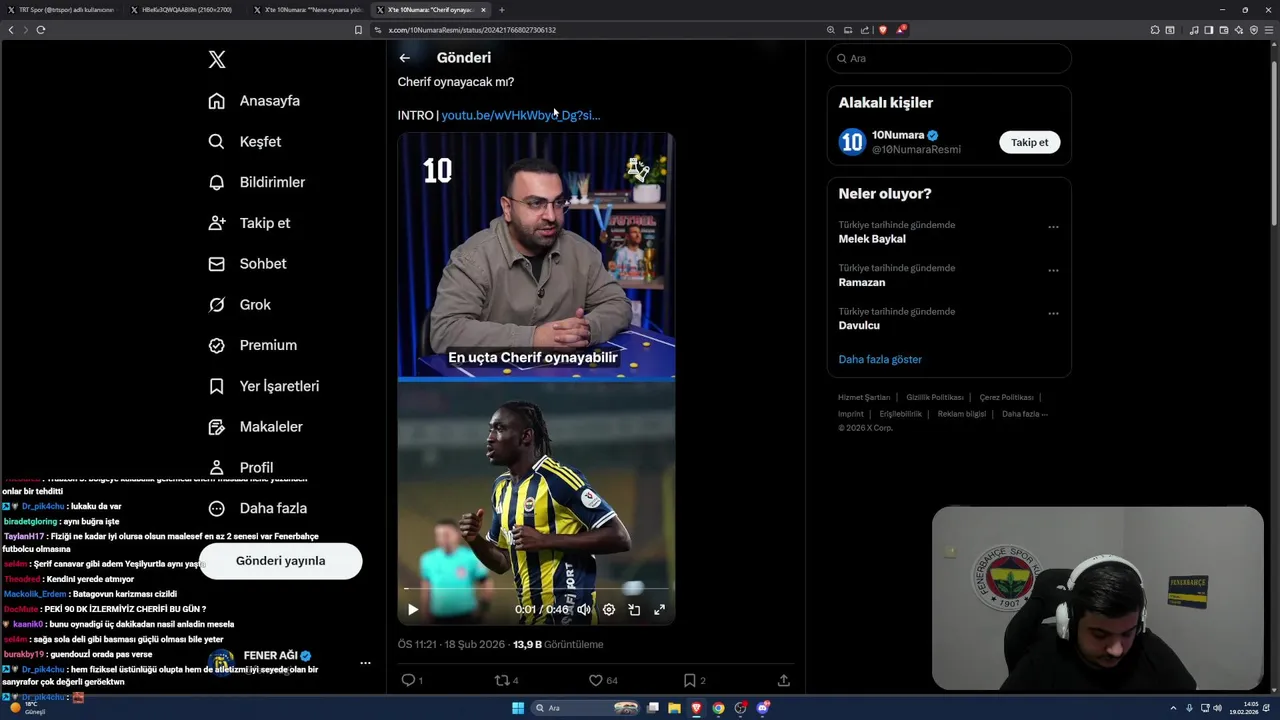The height and width of the screenshot is (720, 1280).
Task: Play the post video
Action: pyautogui.click(x=413, y=609)
